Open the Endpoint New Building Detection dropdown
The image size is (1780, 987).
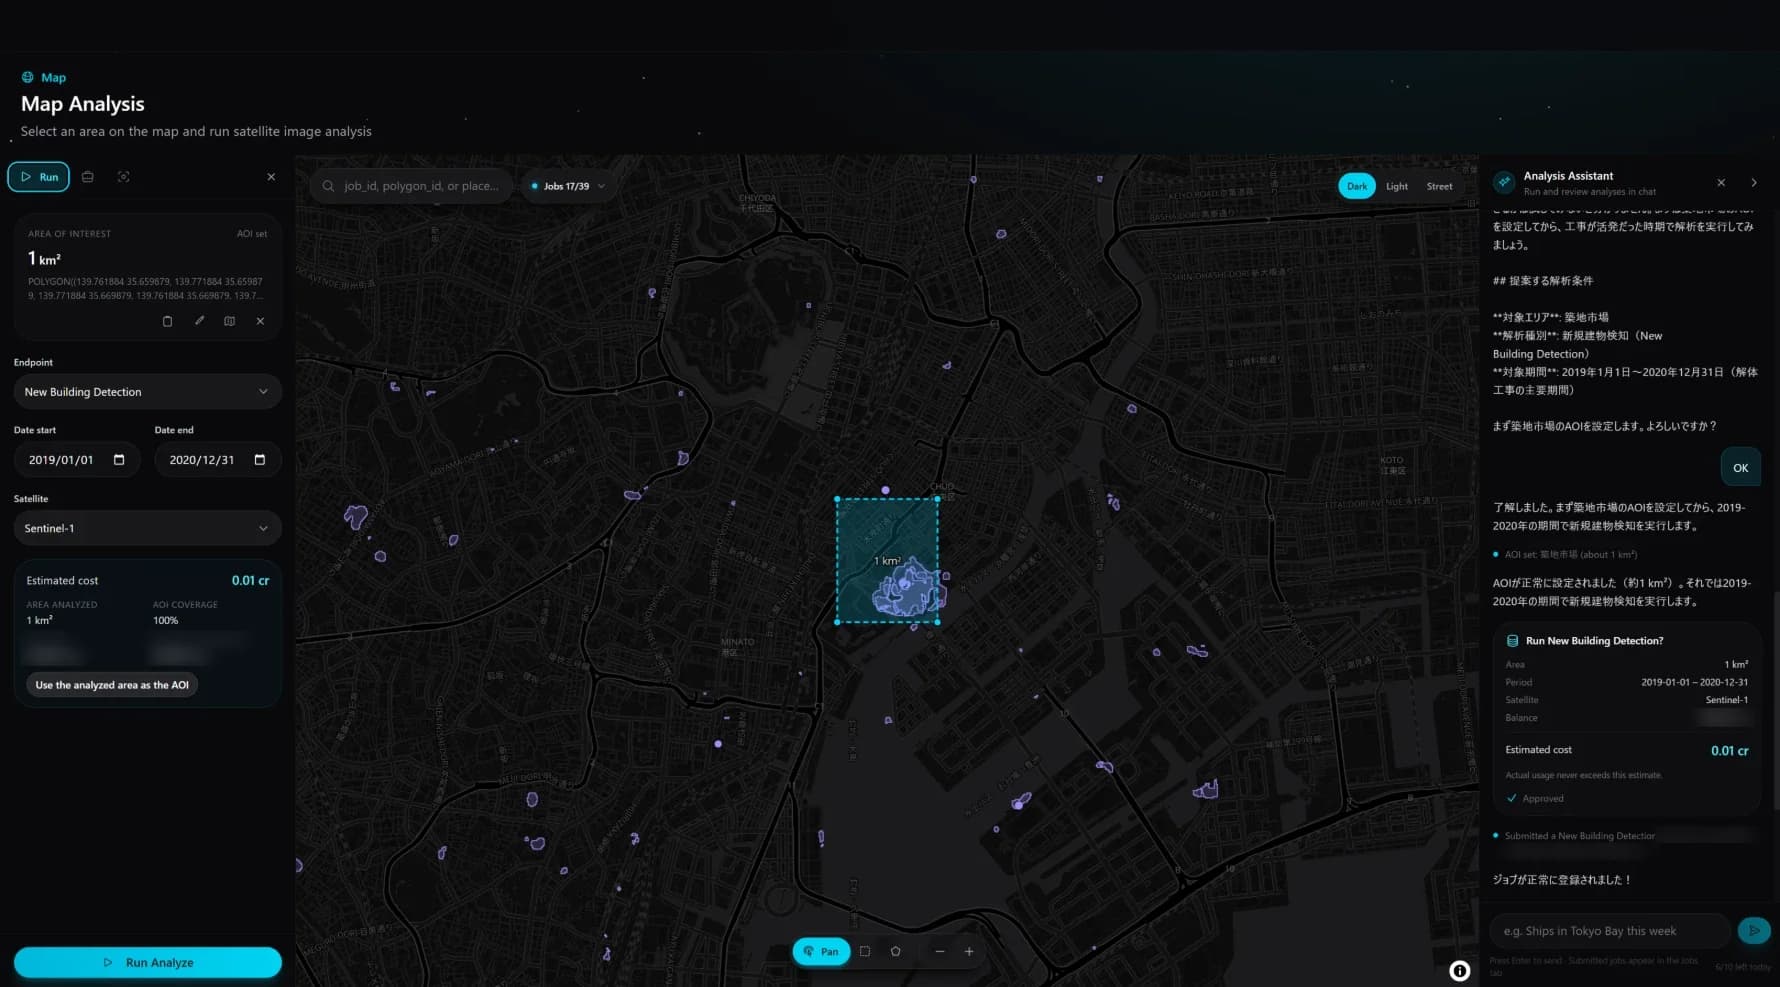[x=147, y=392]
